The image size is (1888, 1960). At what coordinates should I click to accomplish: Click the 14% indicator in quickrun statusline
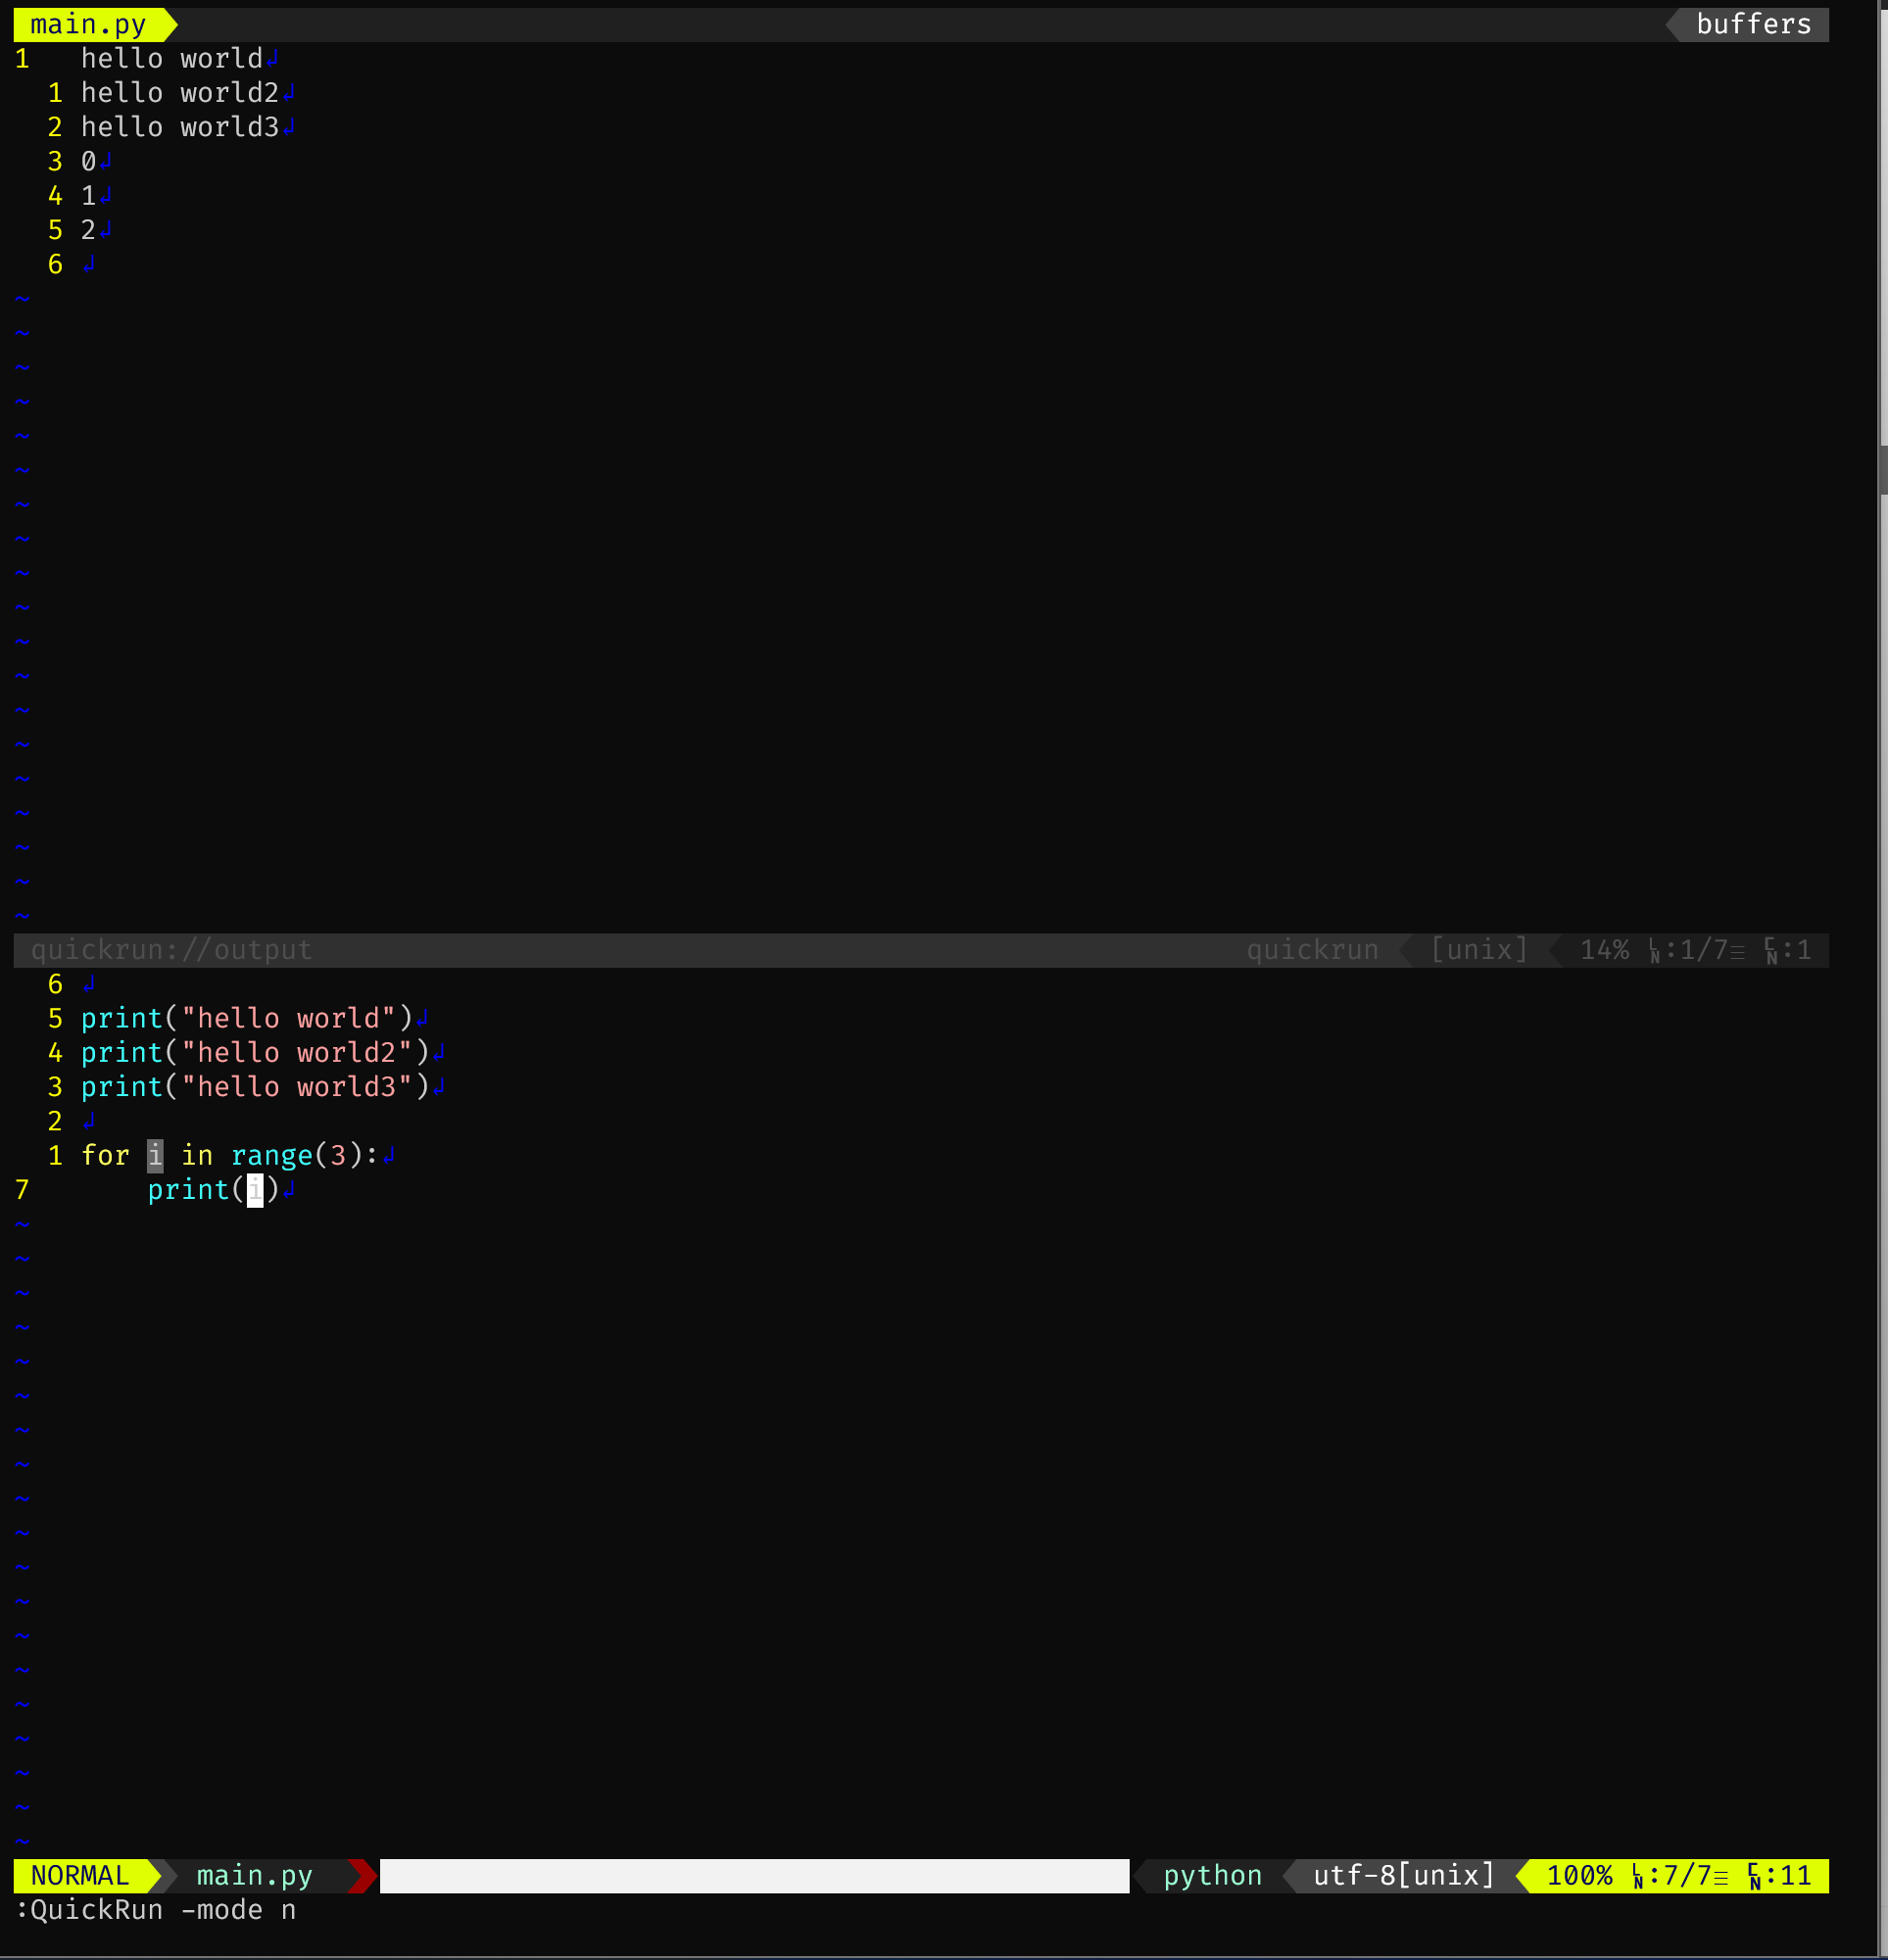click(1604, 949)
